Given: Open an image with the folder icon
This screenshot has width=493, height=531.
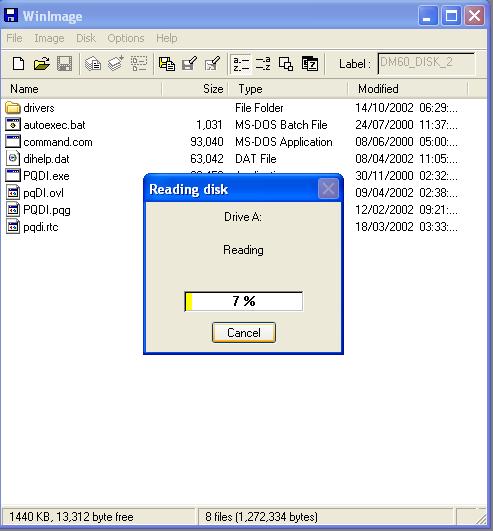Looking at the screenshot, I should pos(42,63).
